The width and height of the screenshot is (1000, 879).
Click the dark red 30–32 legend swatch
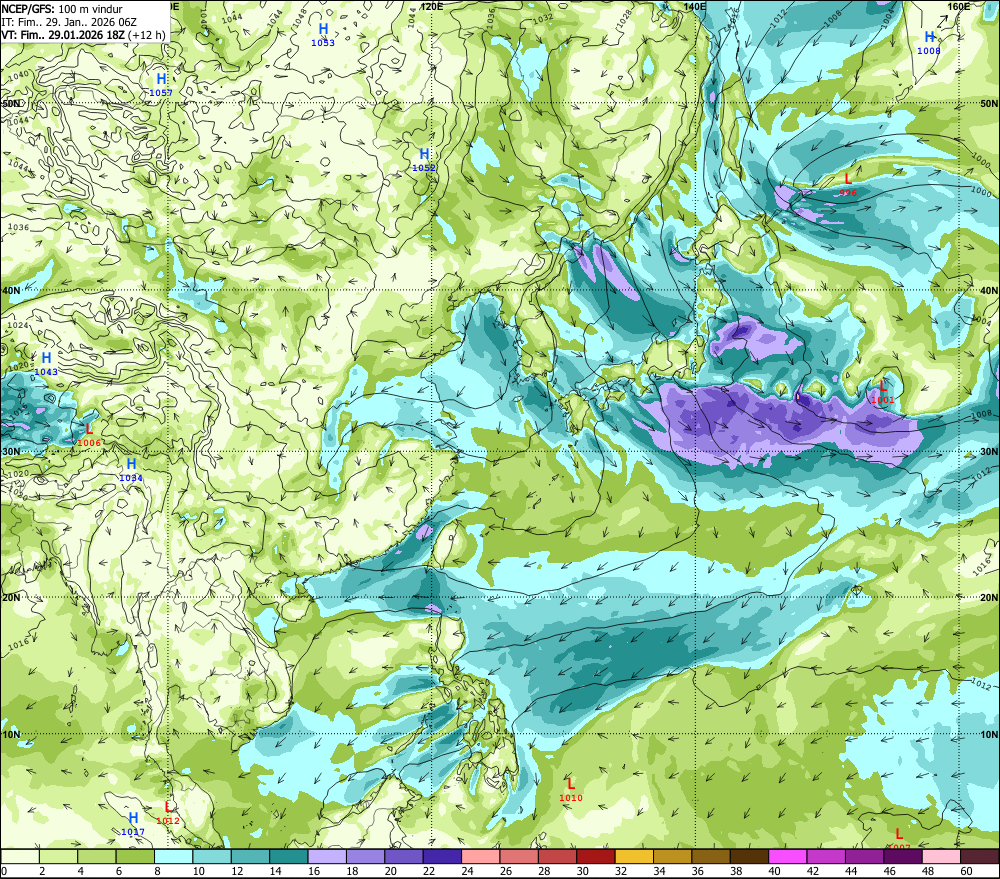pyautogui.click(x=596, y=857)
